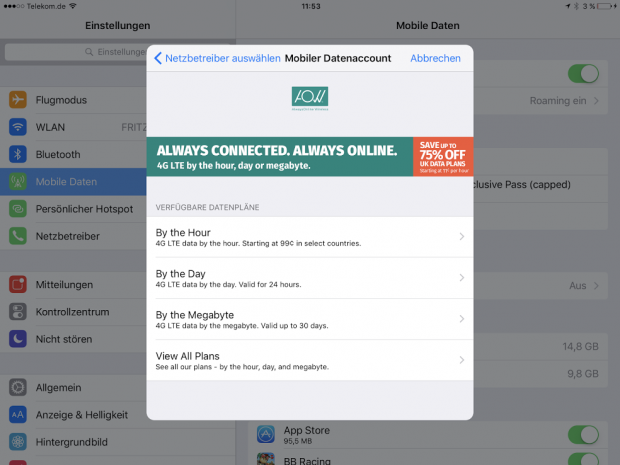Toggle mobile data for BB Racing
Viewport: 620px width, 465px height.
(583, 459)
